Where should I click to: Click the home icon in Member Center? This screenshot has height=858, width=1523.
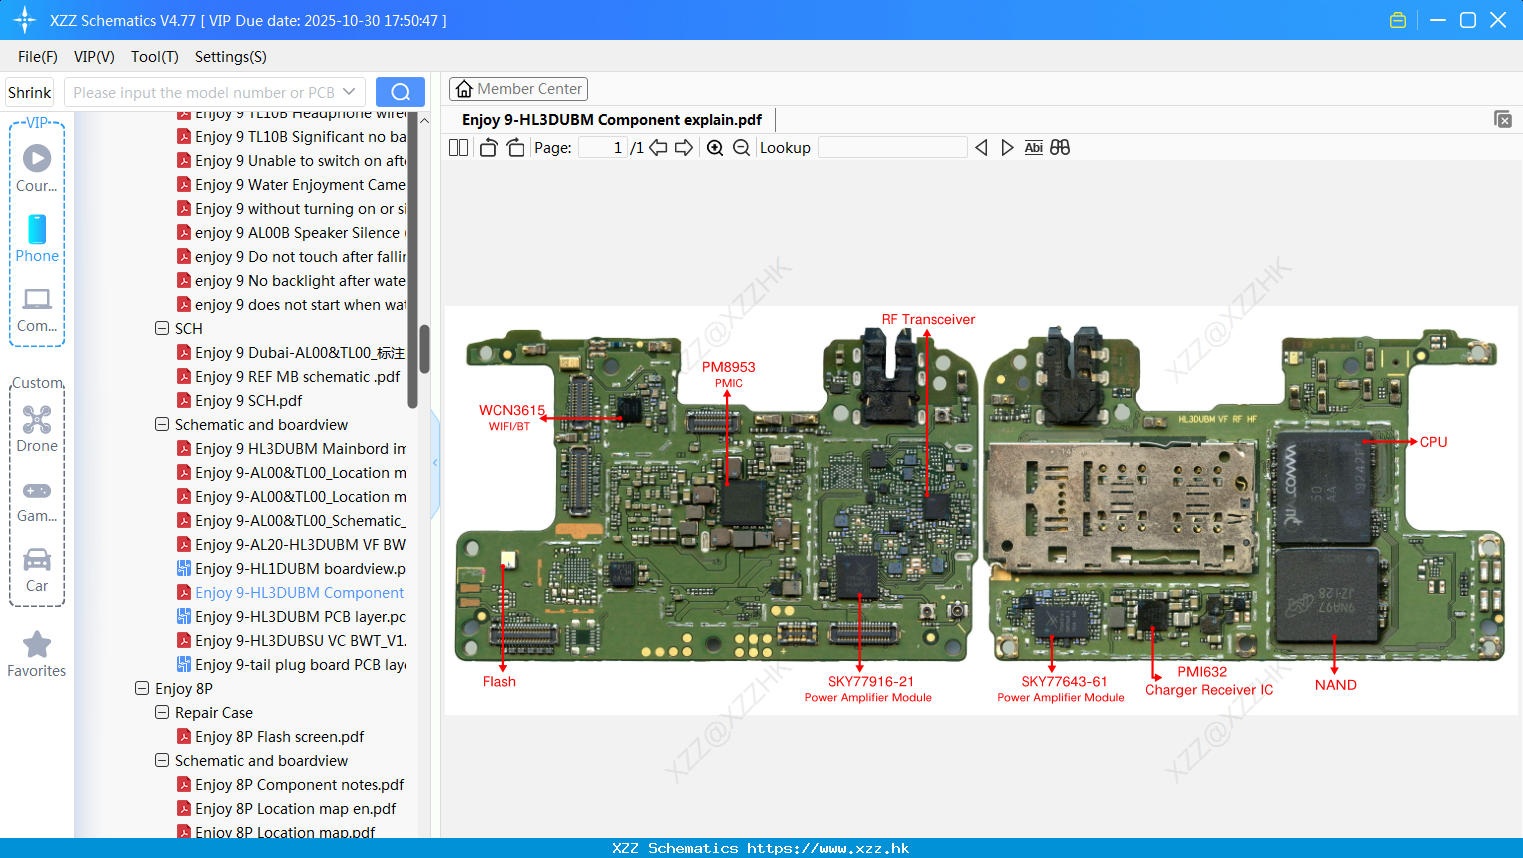pyautogui.click(x=464, y=89)
